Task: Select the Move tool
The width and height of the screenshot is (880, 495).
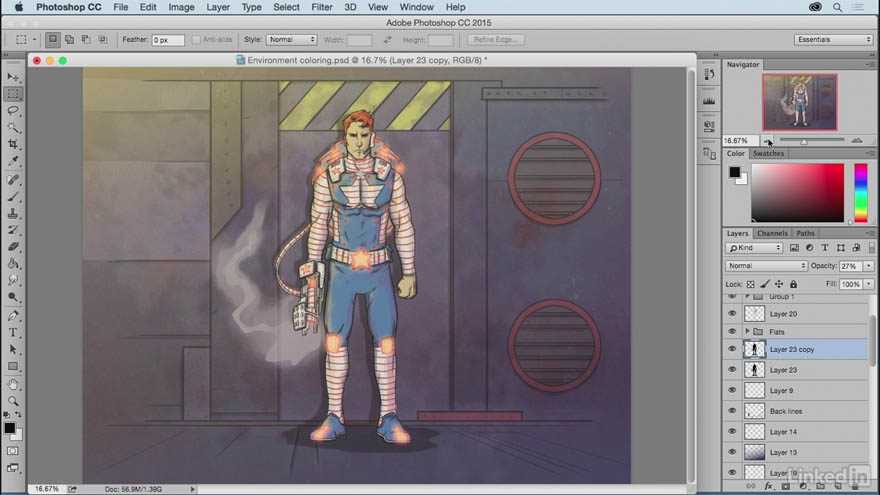Action: click(x=13, y=77)
